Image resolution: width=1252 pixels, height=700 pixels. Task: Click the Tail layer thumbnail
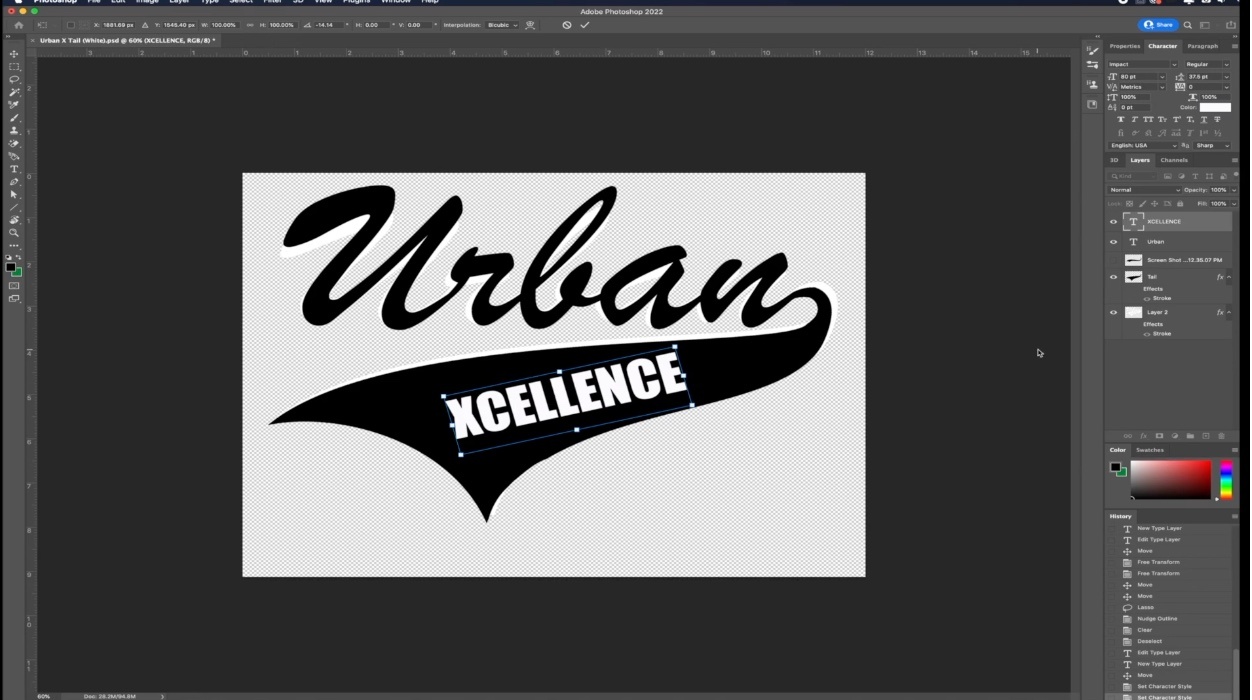(1133, 277)
